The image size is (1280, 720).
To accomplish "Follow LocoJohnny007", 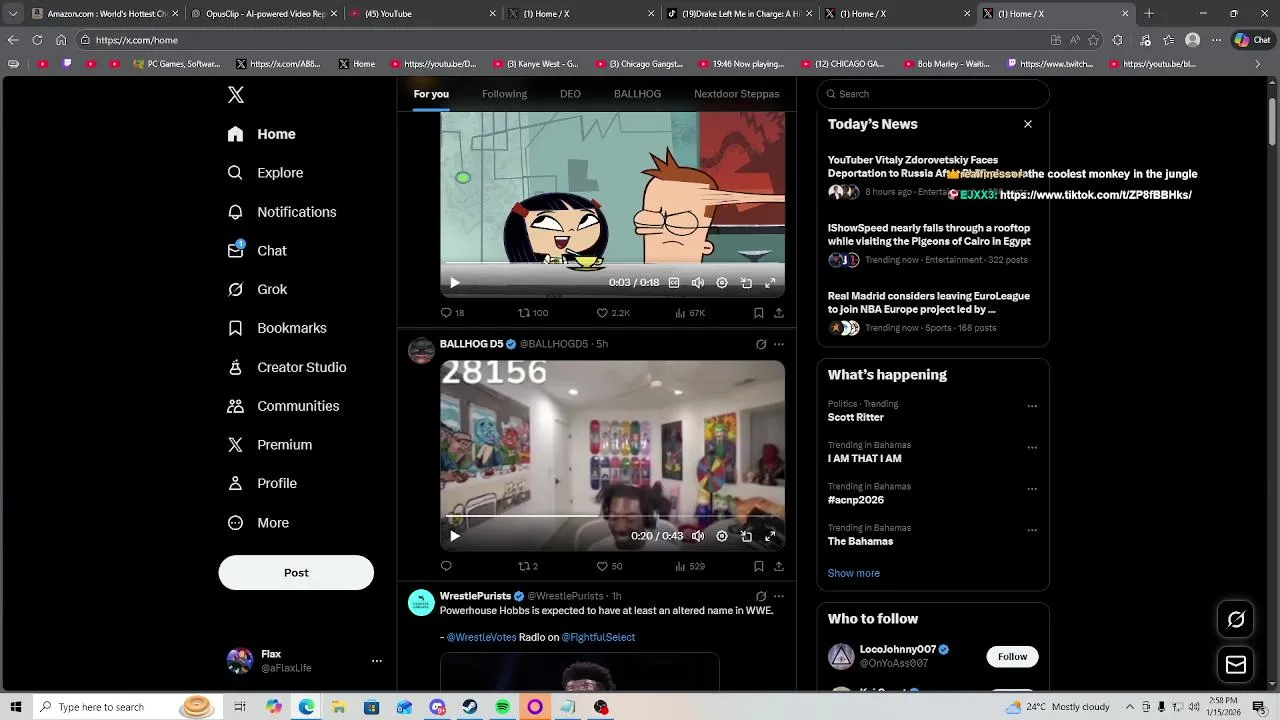I will [x=1012, y=657].
